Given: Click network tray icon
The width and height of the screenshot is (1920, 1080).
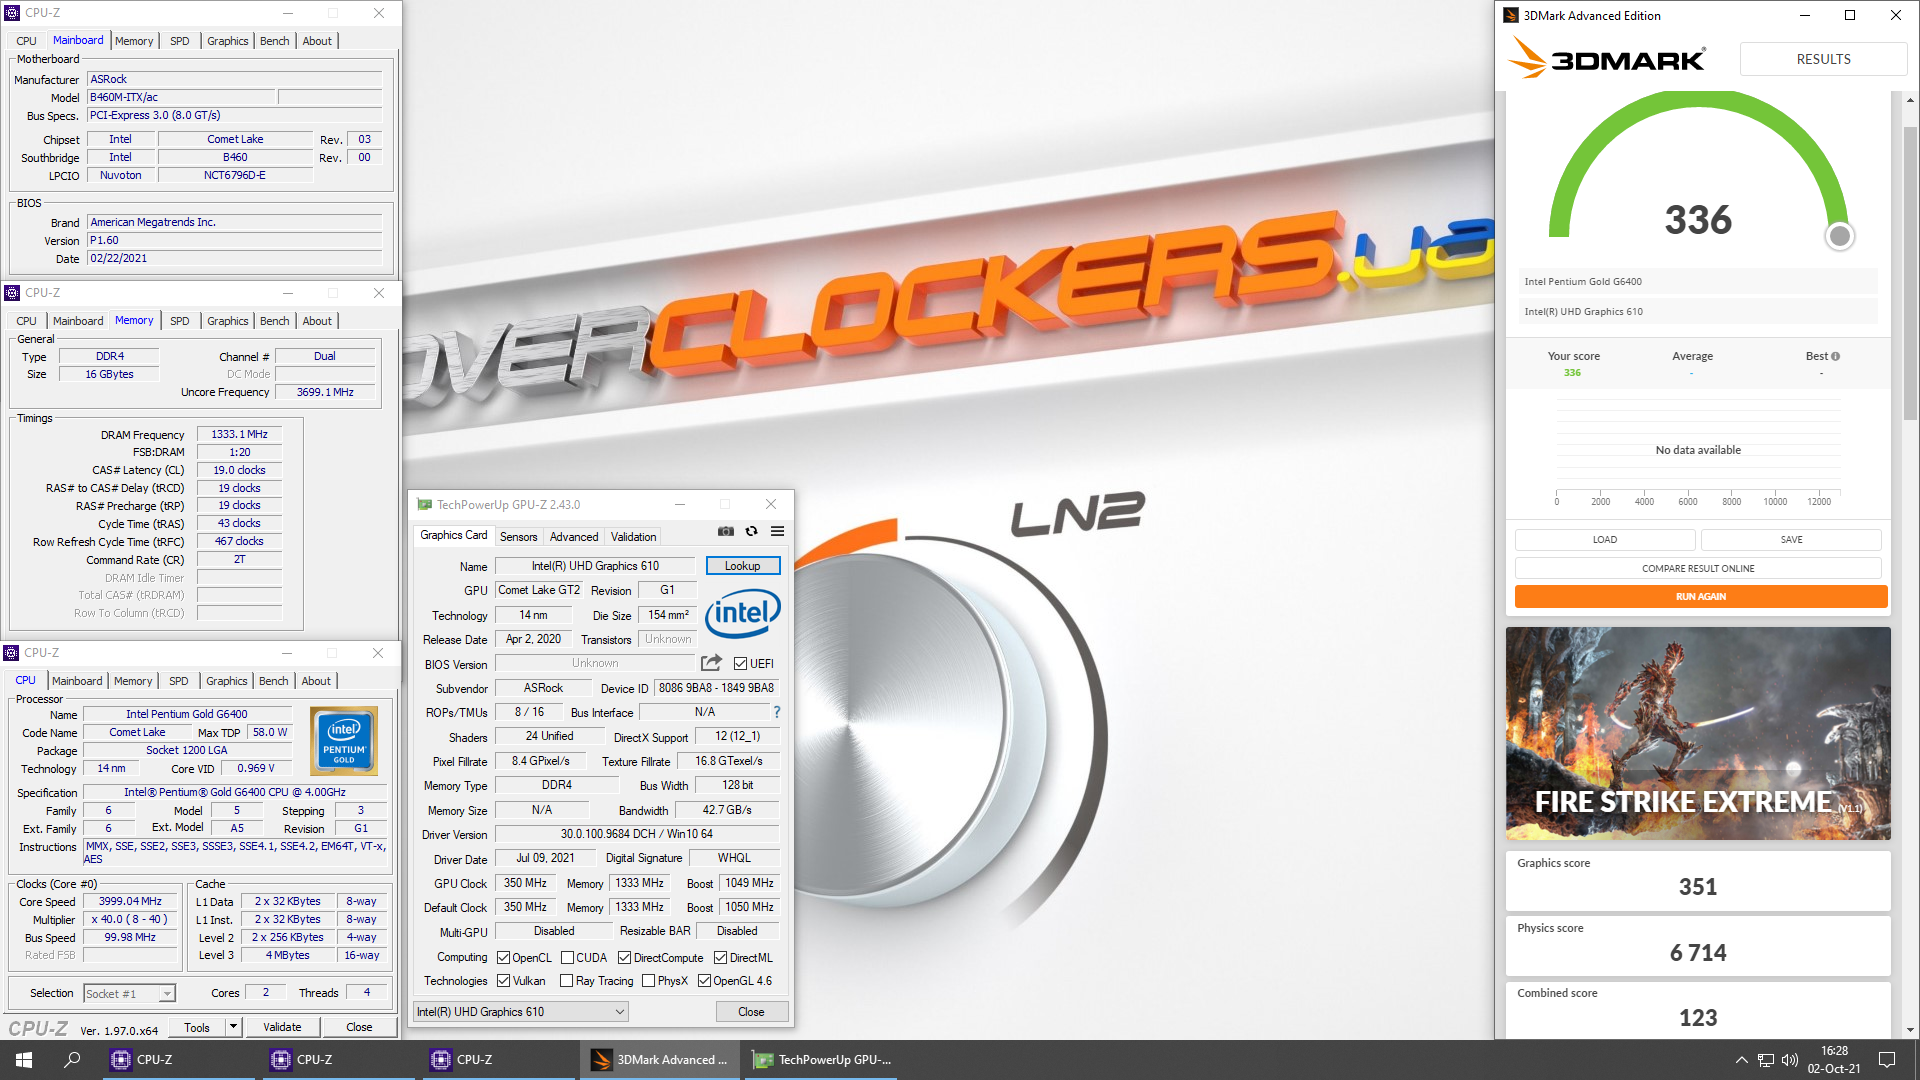Looking at the screenshot, I should (1766, 1060).
